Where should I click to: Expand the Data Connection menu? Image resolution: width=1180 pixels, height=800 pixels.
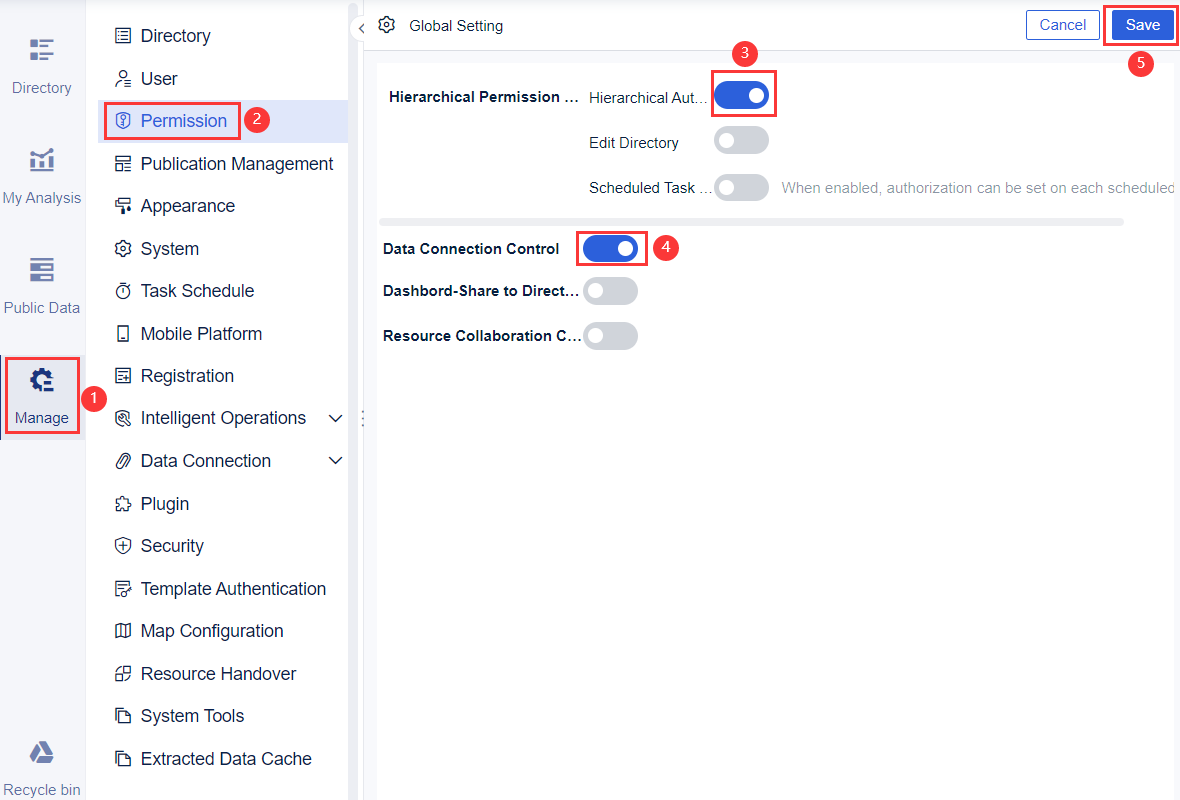click(x=336, y=460)
